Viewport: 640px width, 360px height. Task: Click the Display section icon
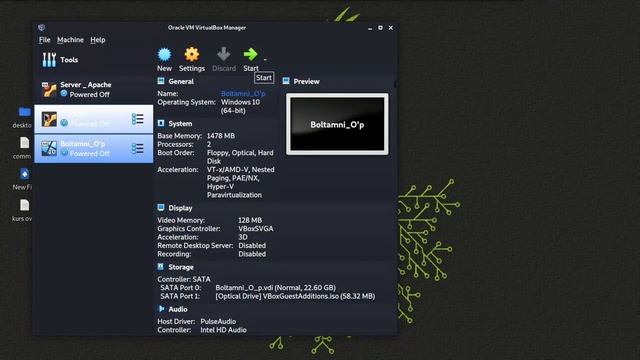point(161,207)
